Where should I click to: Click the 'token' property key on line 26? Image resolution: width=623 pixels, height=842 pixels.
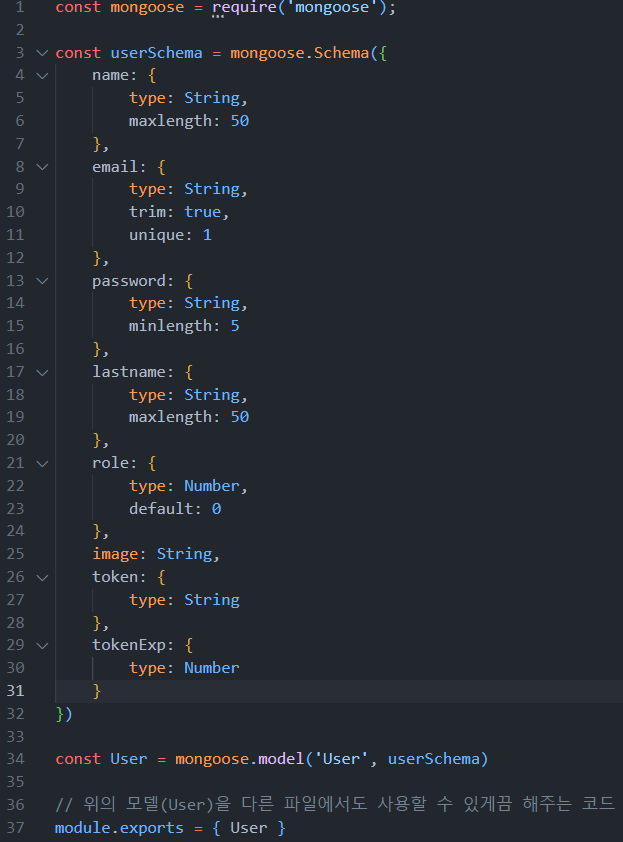(115, 577)
